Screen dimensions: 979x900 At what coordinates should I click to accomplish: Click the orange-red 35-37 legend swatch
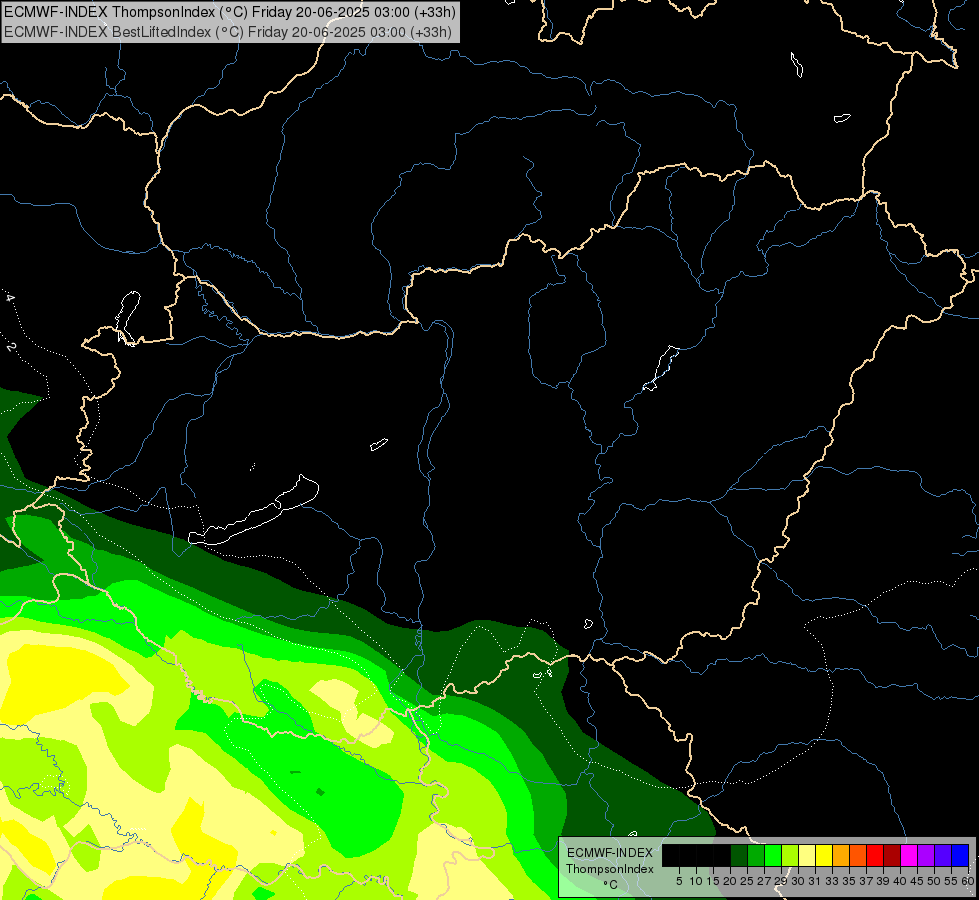(x=858, y=855)
